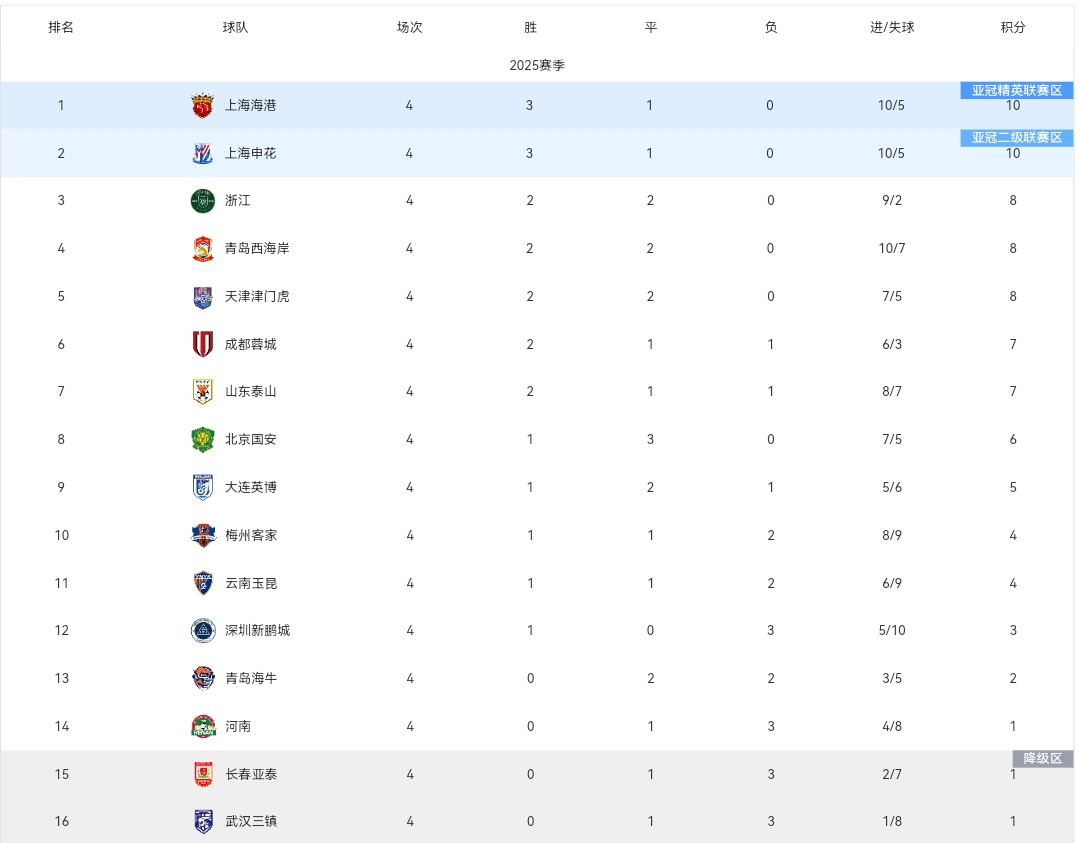Click the 进/失球 column header
Image resolution: width=1080 pixels, height=843 pixels.
892,27
